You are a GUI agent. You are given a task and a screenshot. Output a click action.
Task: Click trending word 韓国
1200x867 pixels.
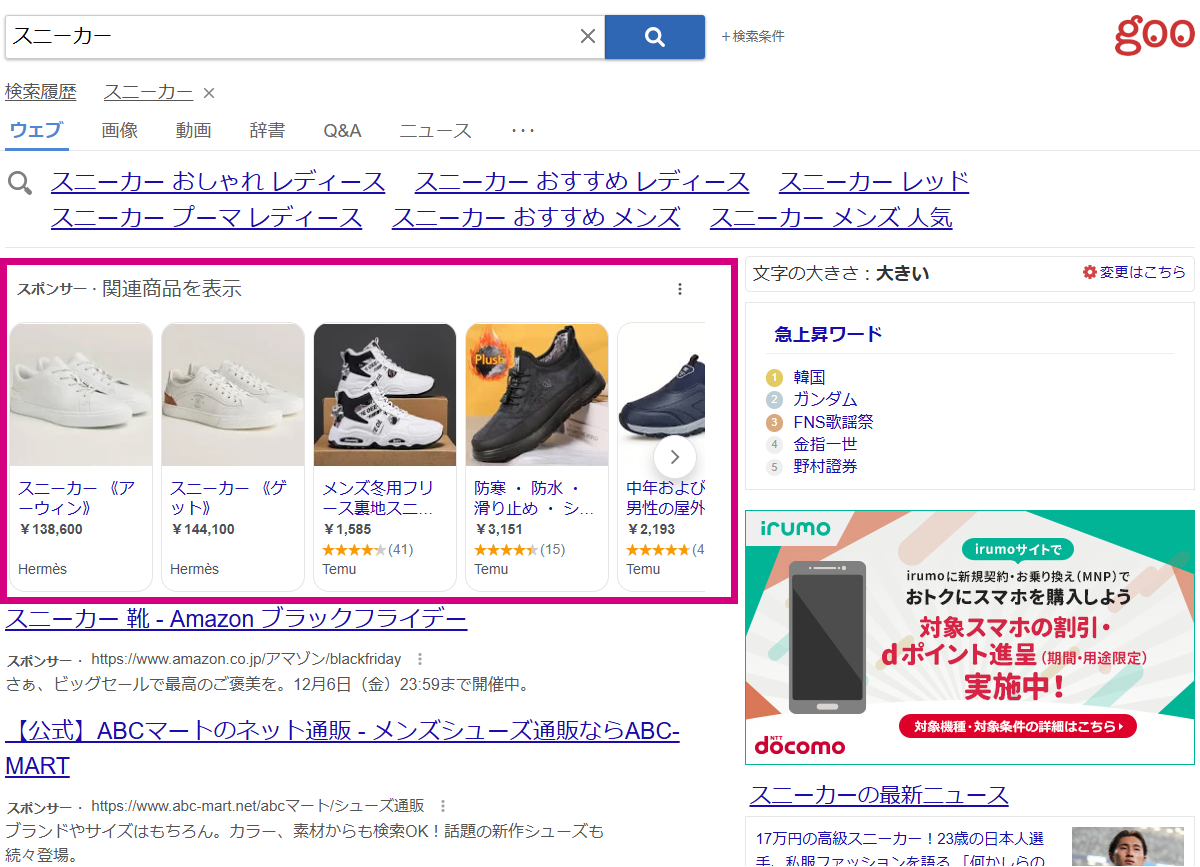[809, 377]
